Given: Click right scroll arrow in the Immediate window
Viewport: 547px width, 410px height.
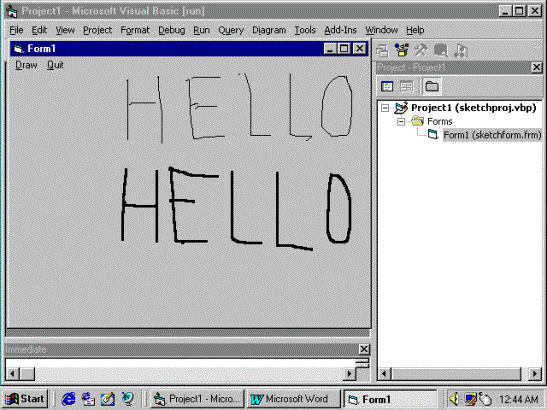Looking at the screenshot, I should (349, 374).
